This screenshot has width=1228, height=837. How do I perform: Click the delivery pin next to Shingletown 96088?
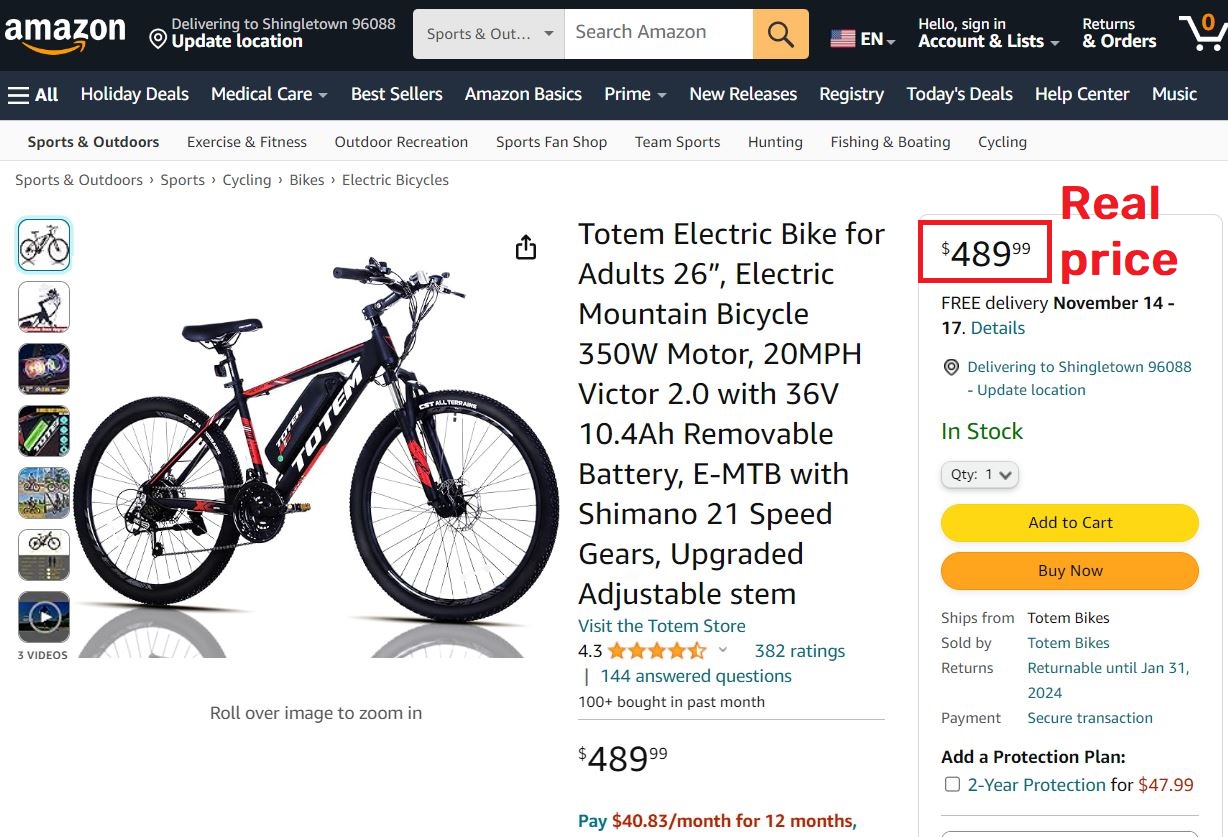[951, 367]
